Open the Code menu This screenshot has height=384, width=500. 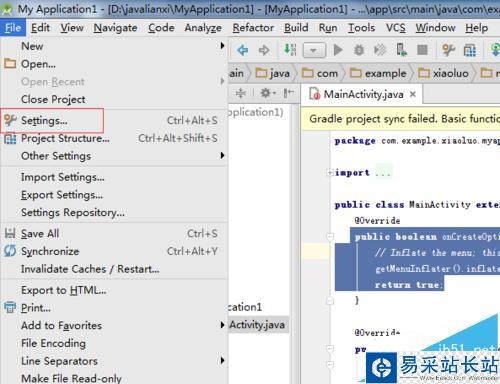[161, 28]
